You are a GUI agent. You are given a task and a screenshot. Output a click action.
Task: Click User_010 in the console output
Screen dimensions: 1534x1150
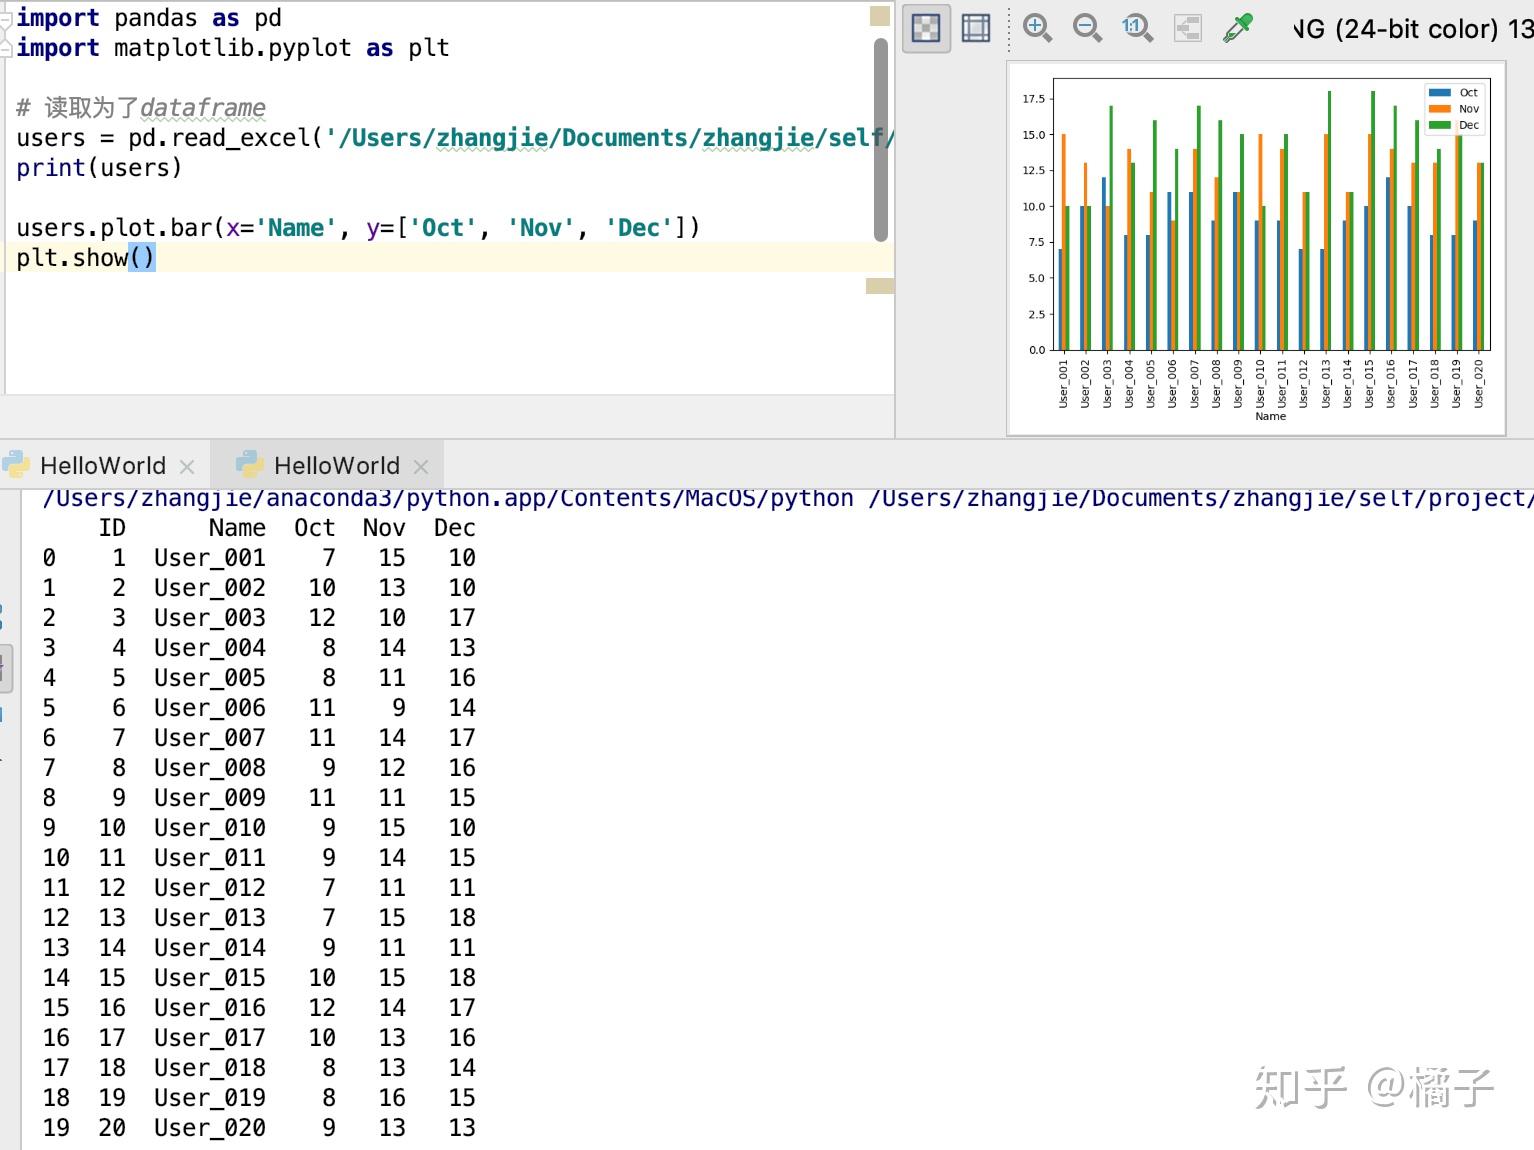pos(210,828)
